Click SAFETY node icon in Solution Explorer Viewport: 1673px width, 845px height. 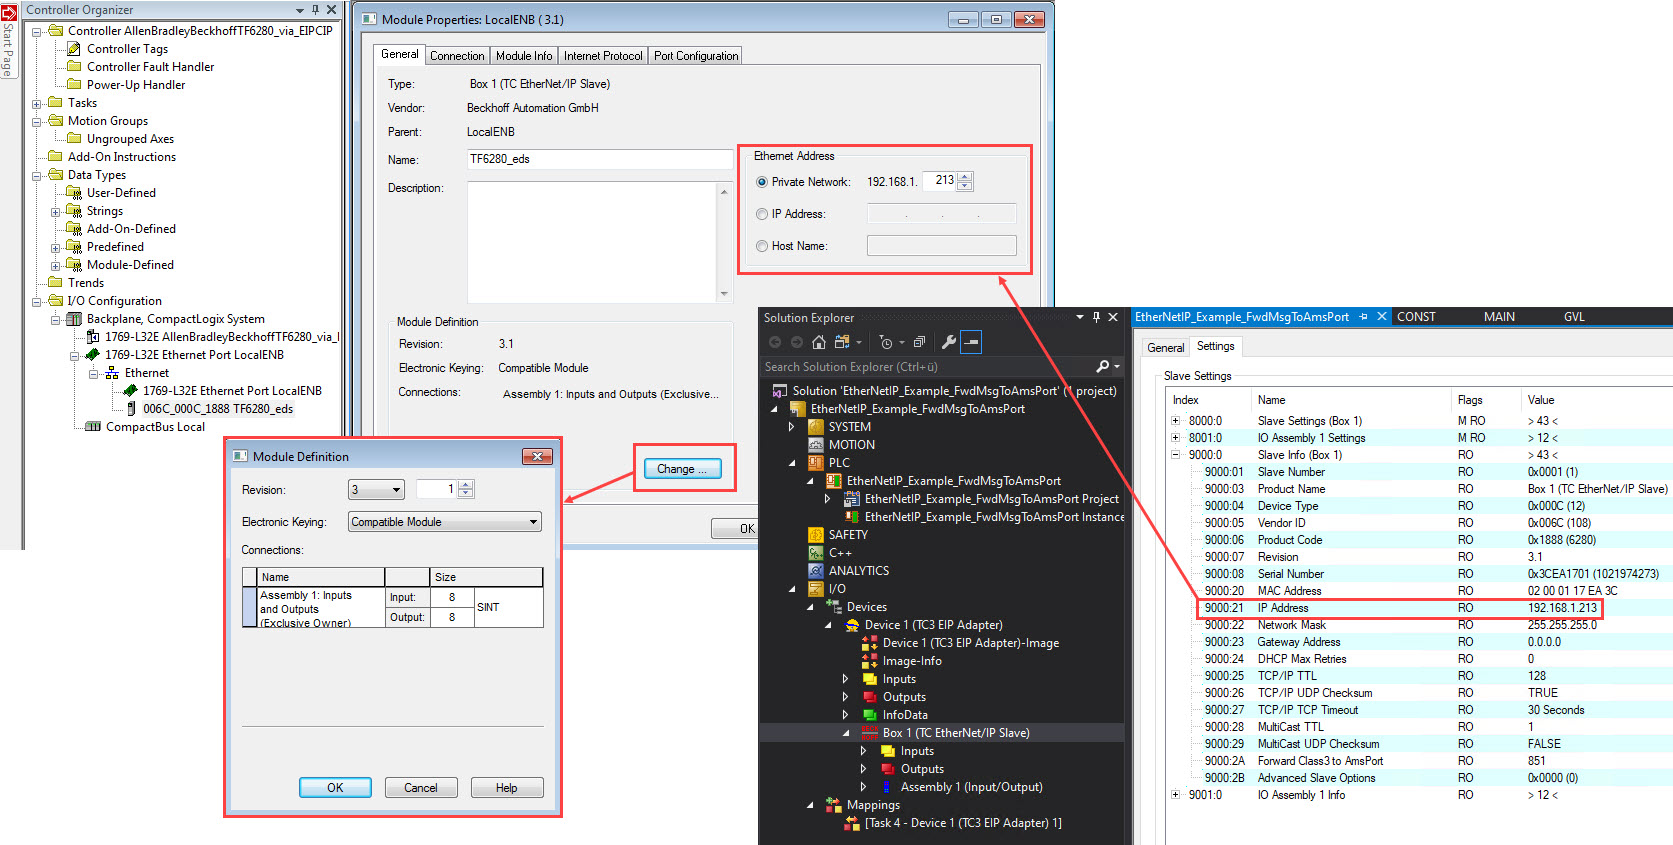point(816,535)
